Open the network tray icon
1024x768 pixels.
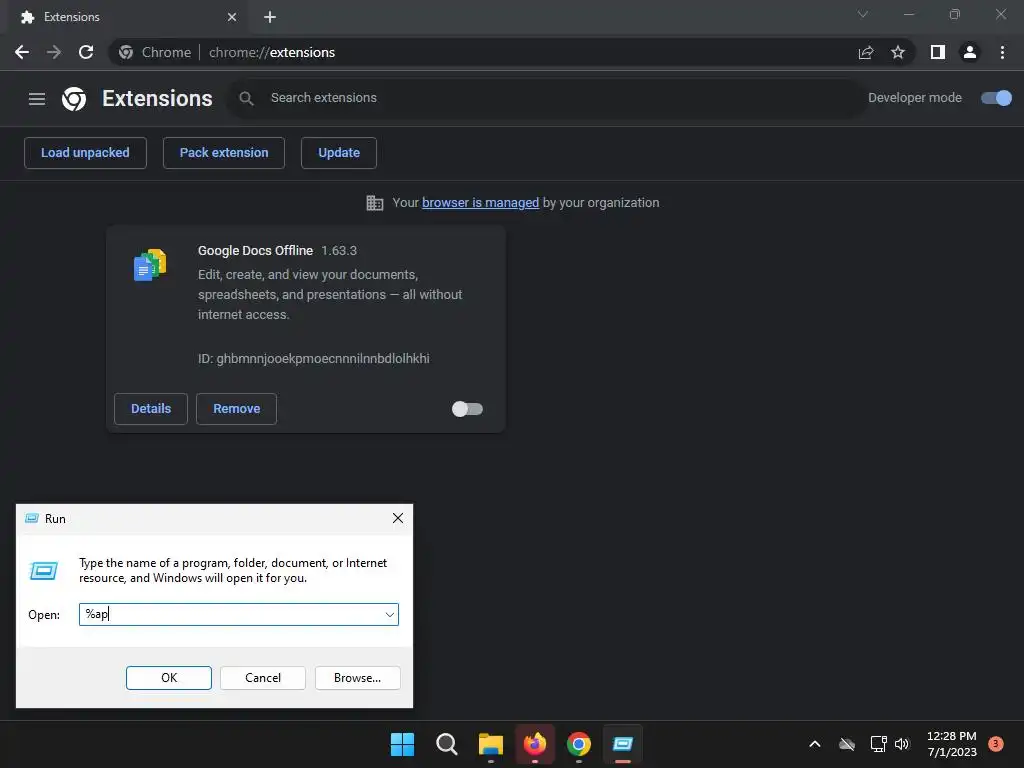pyautogui.click(x=878, y=744)
